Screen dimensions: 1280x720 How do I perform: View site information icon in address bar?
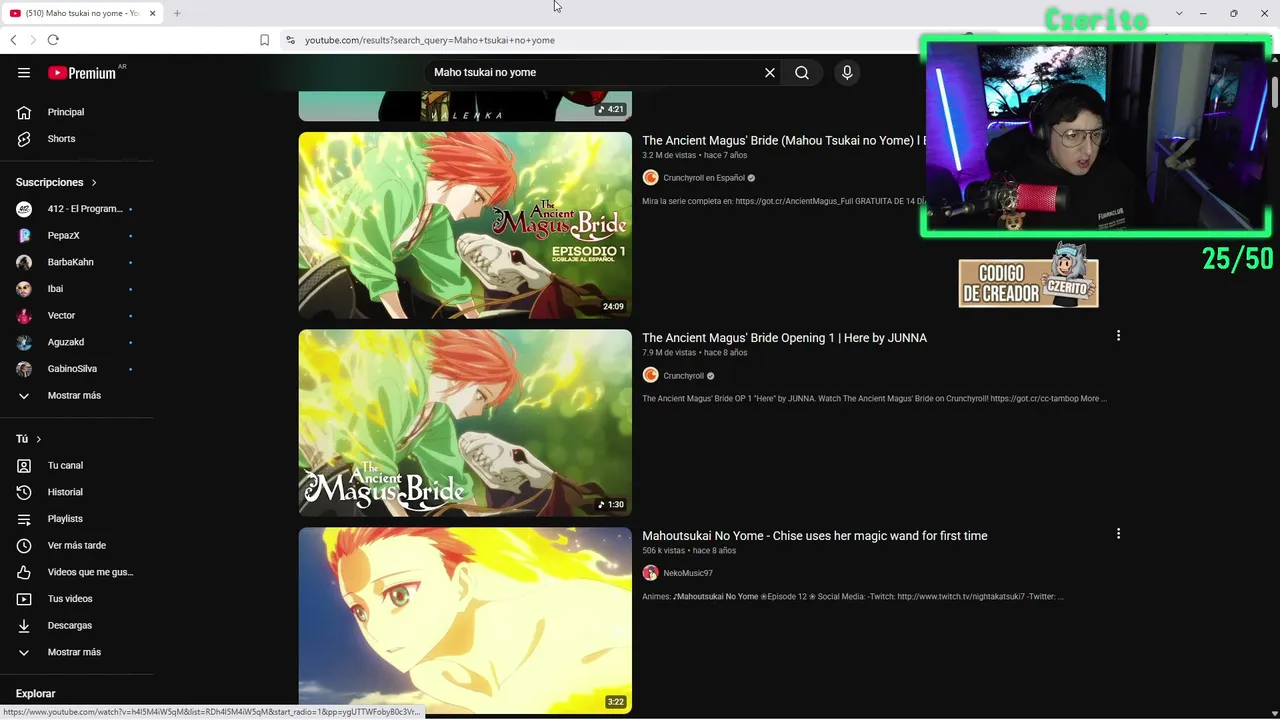(x=290, y=40)
